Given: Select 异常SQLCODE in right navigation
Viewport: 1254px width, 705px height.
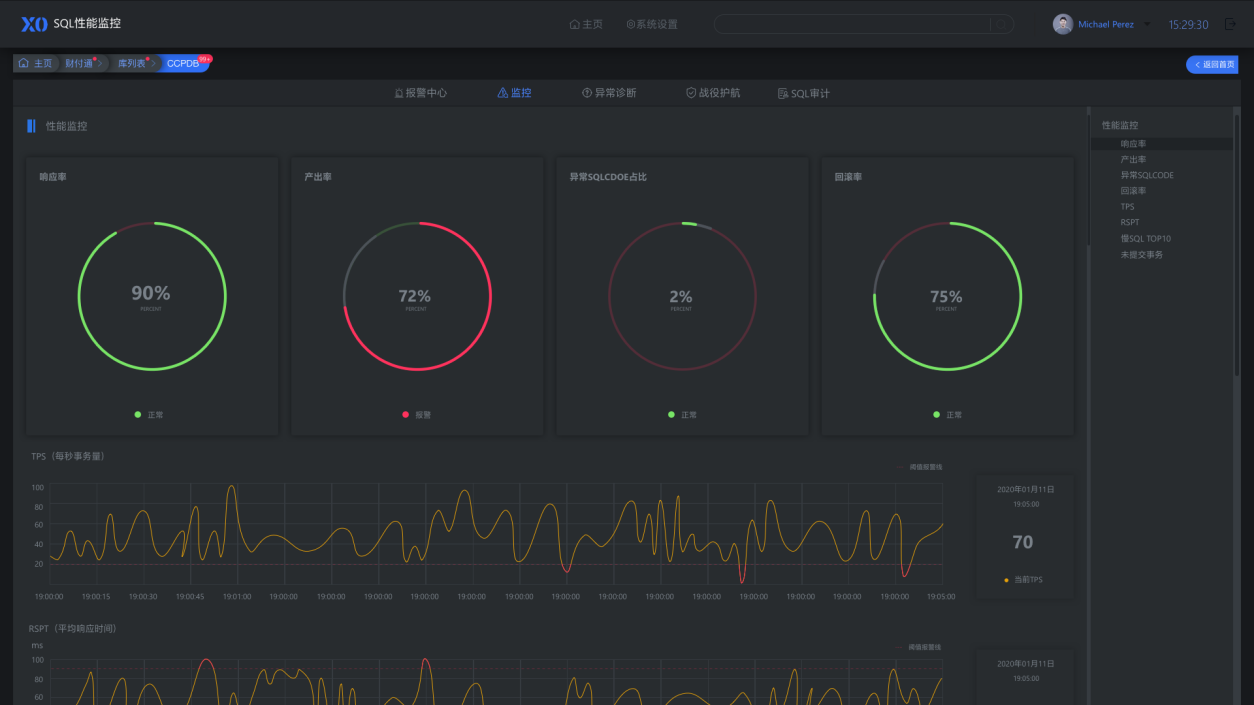Looking at the screenshot, I should tap(1147, 175).
